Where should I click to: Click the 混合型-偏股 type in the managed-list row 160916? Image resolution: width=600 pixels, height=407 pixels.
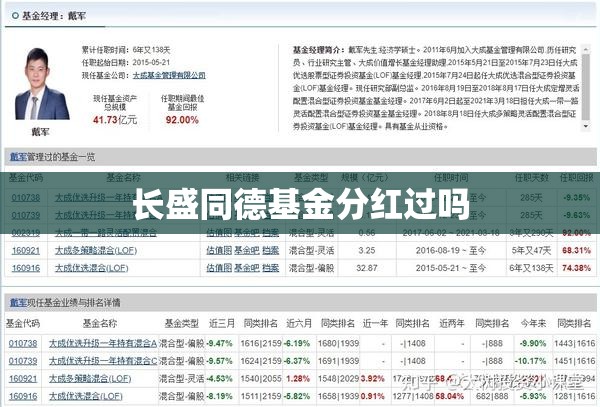(311, 268)
